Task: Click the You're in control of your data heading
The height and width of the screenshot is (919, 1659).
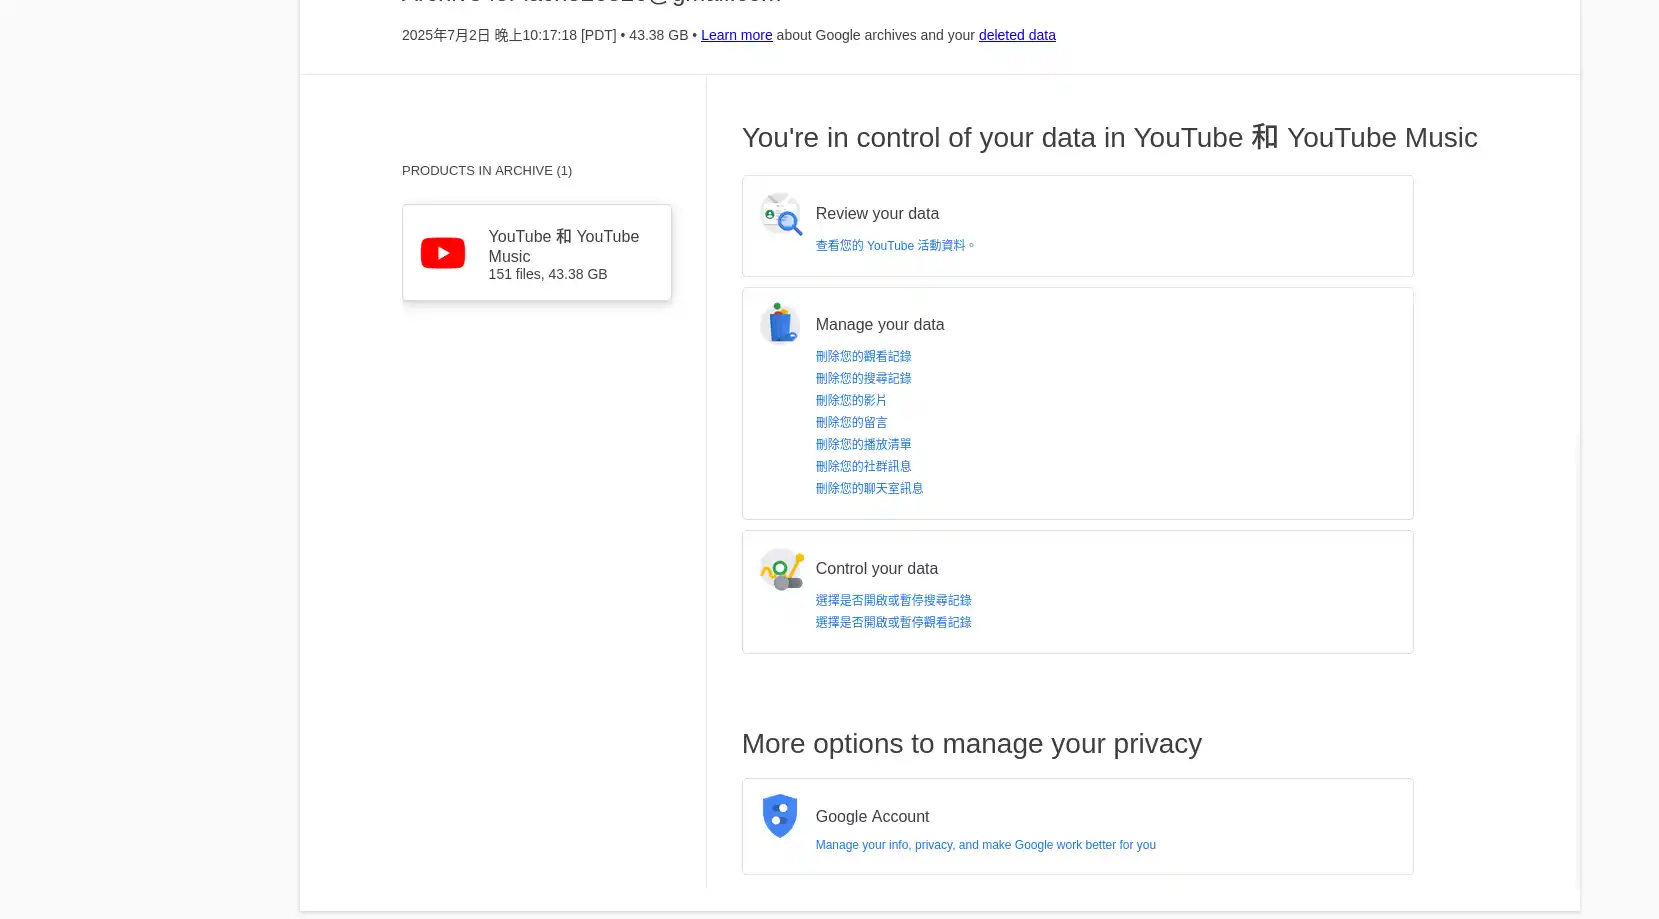Action: pyautogui.click(x=1110, y=137)
